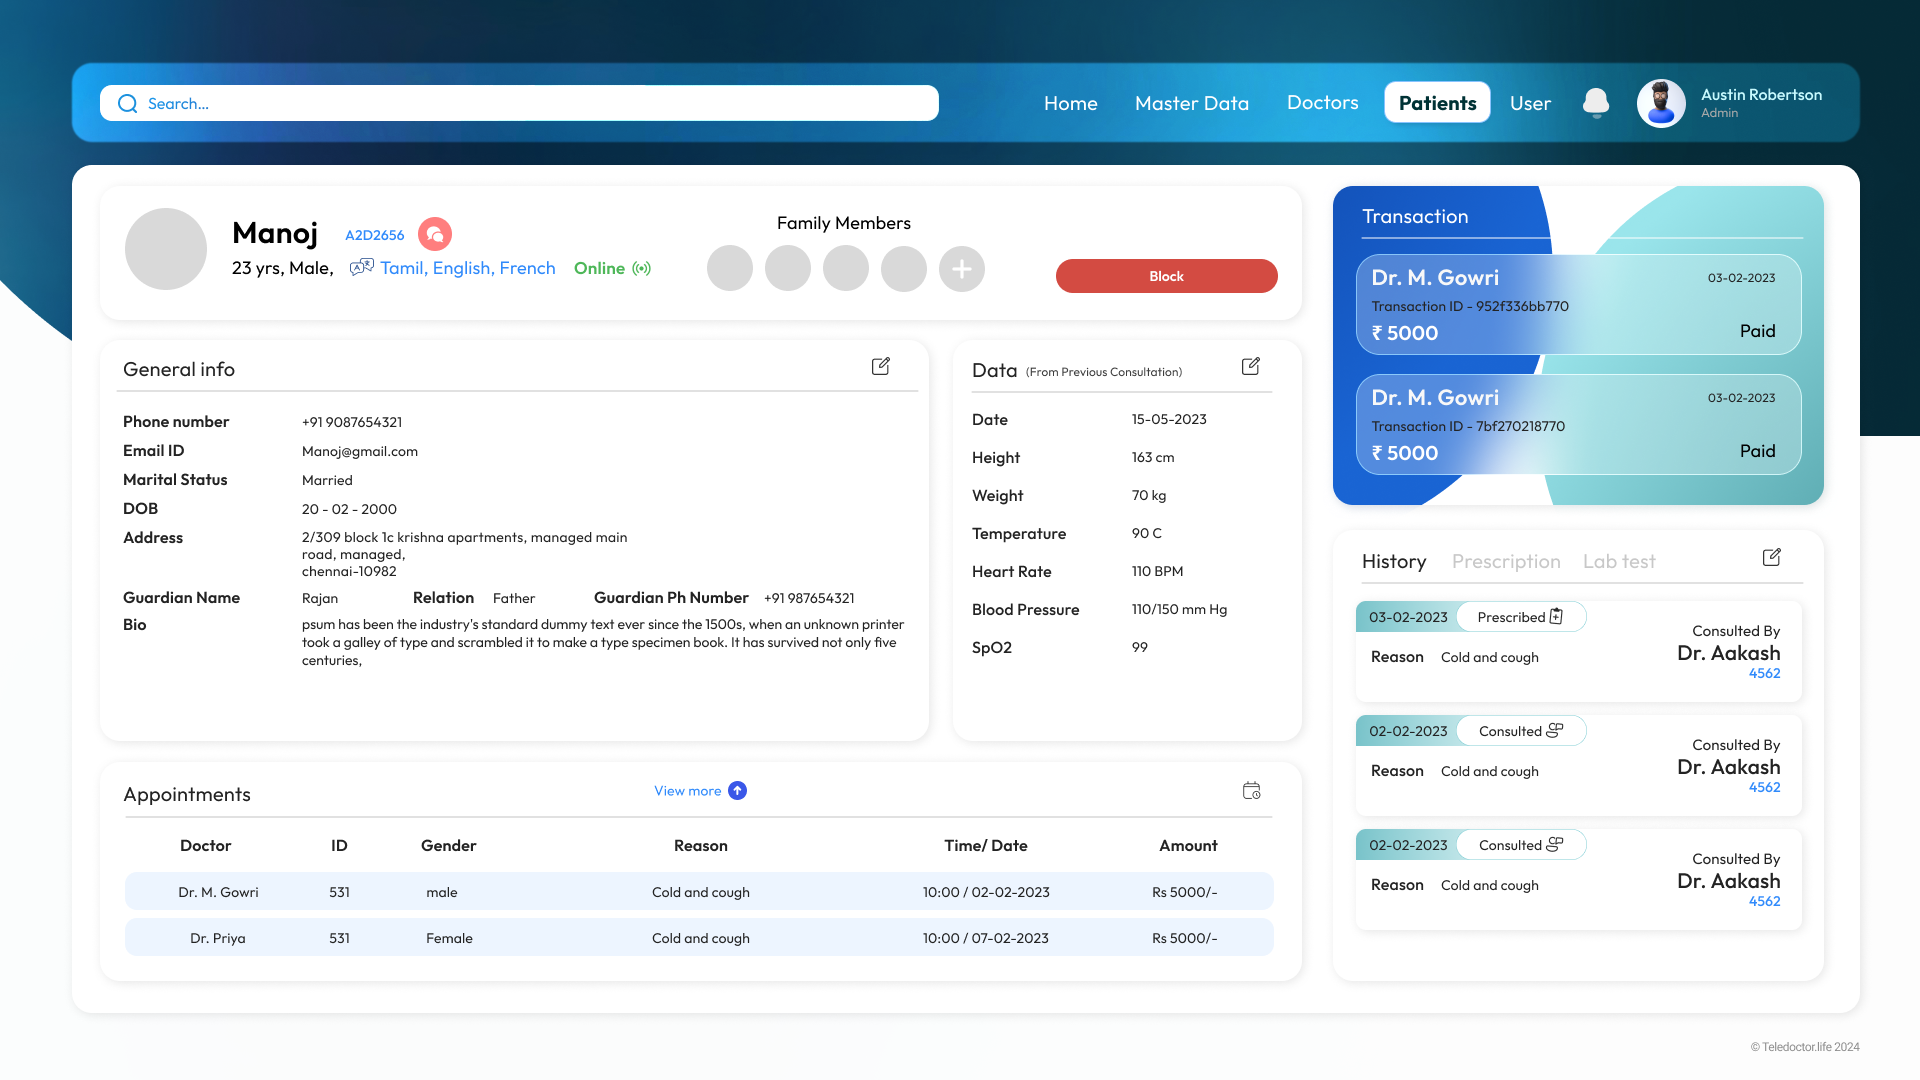Click the search magnifier icon
Screen dimensions: 1920x1080
coord(127,104)
